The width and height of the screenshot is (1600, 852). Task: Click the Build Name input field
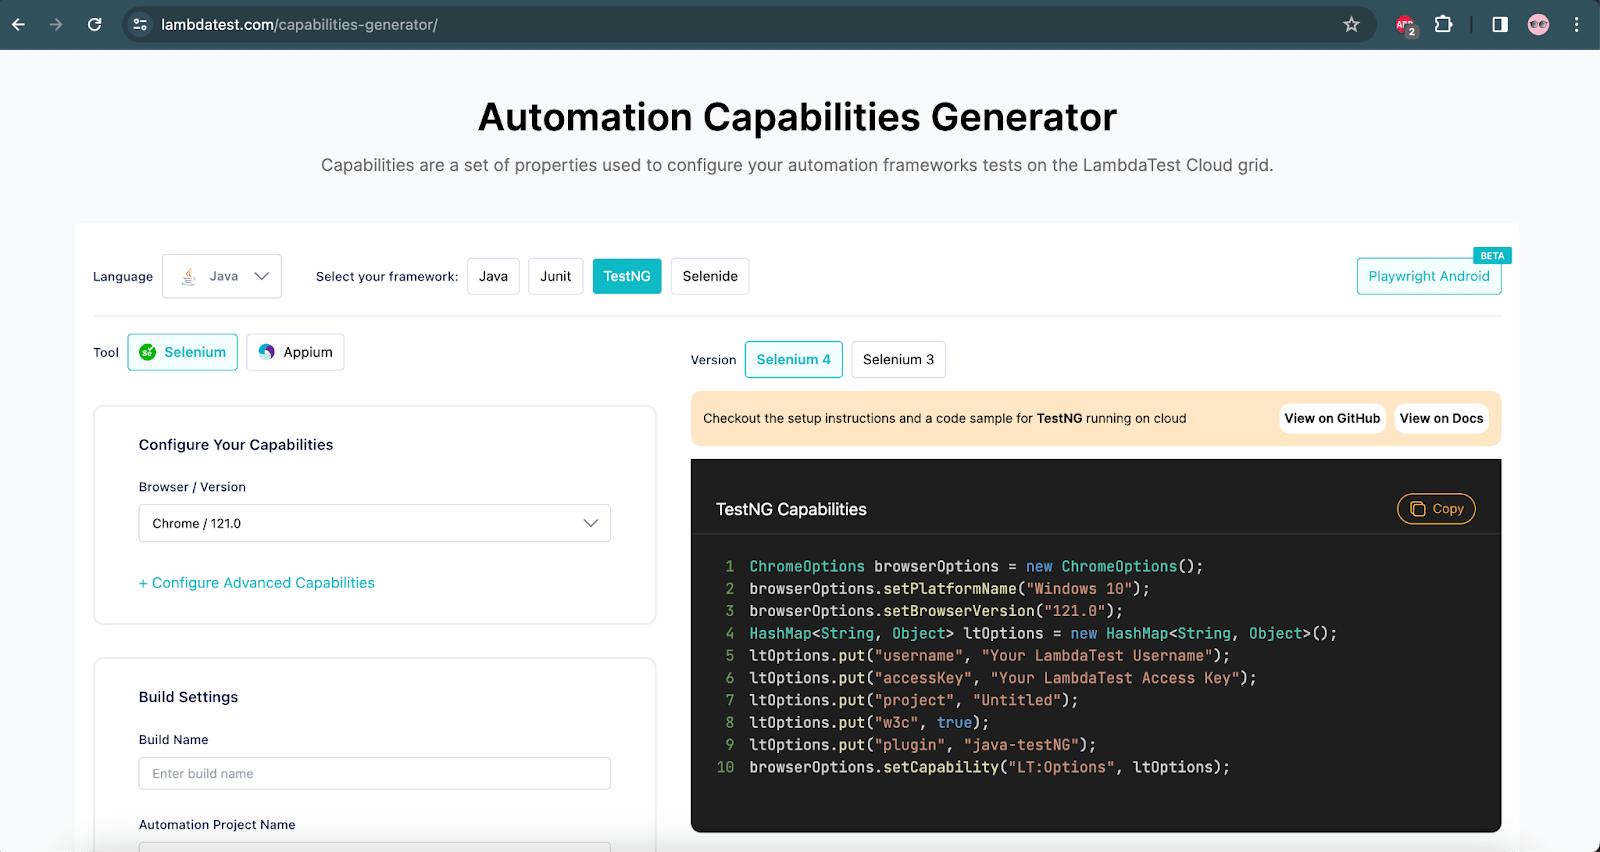[374, 773]
